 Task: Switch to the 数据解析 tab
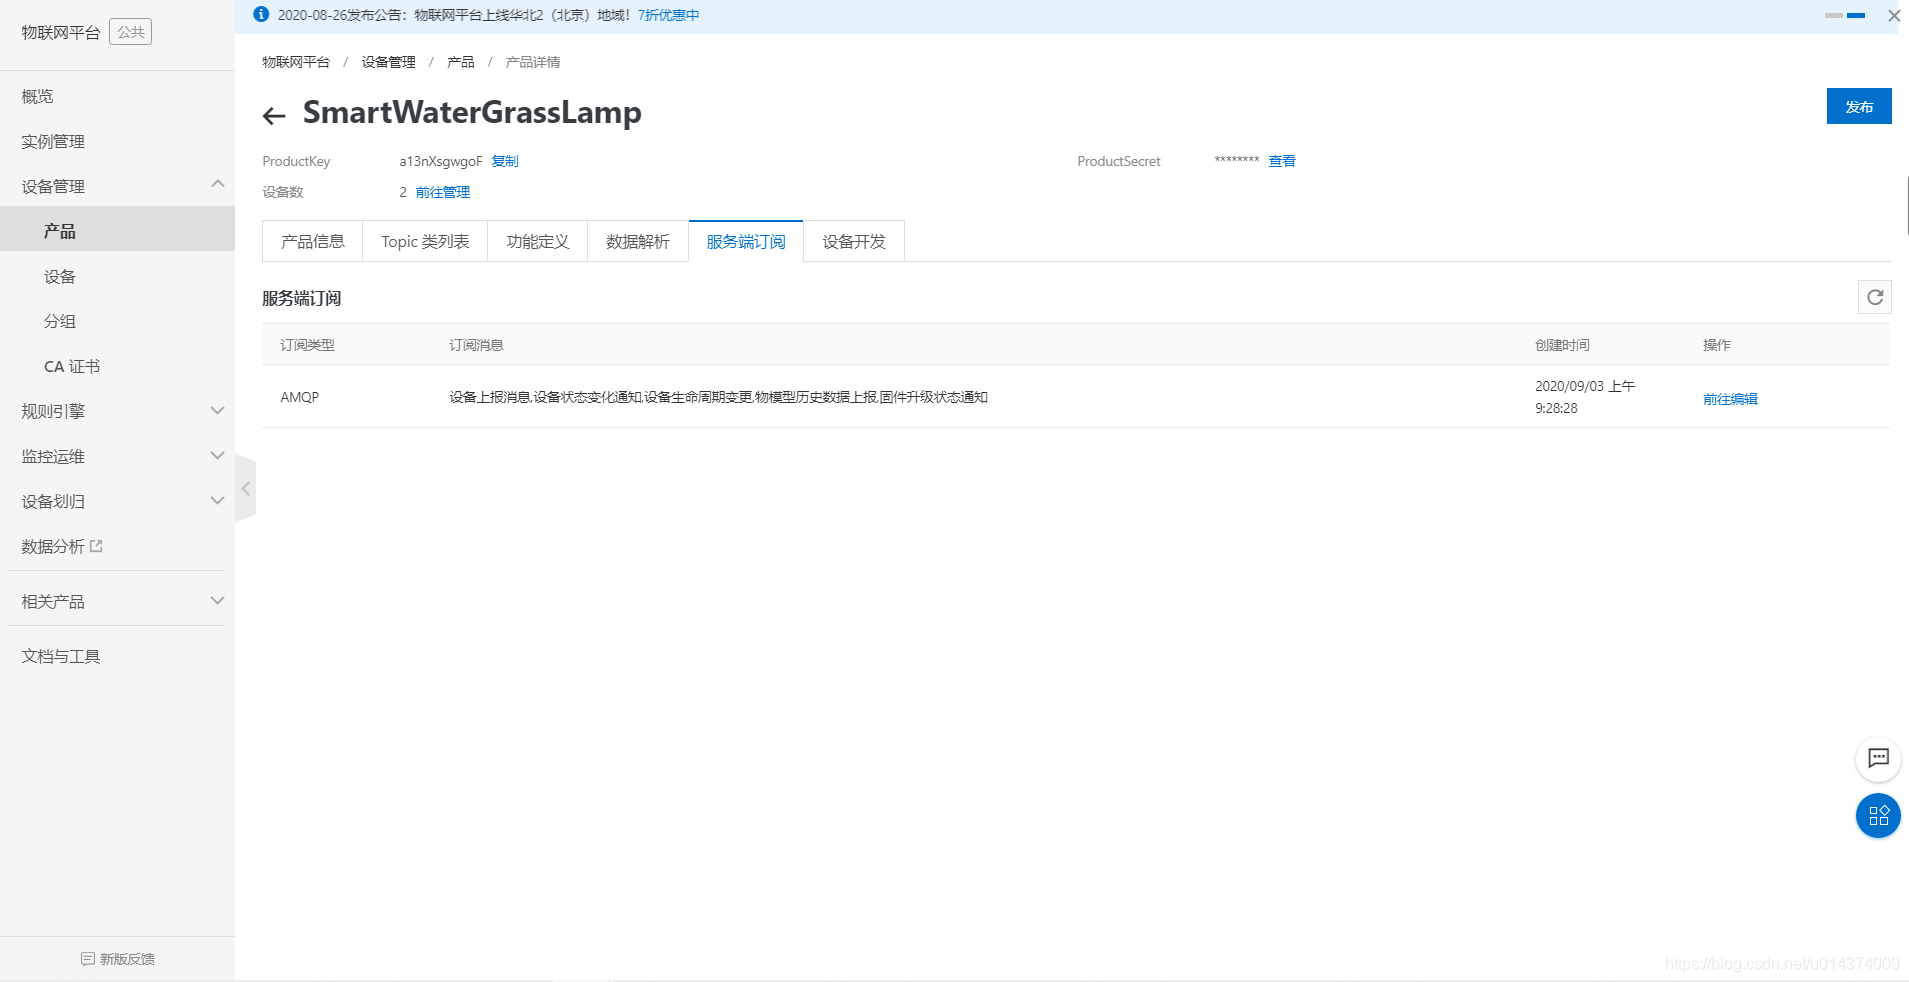[638, 241]
